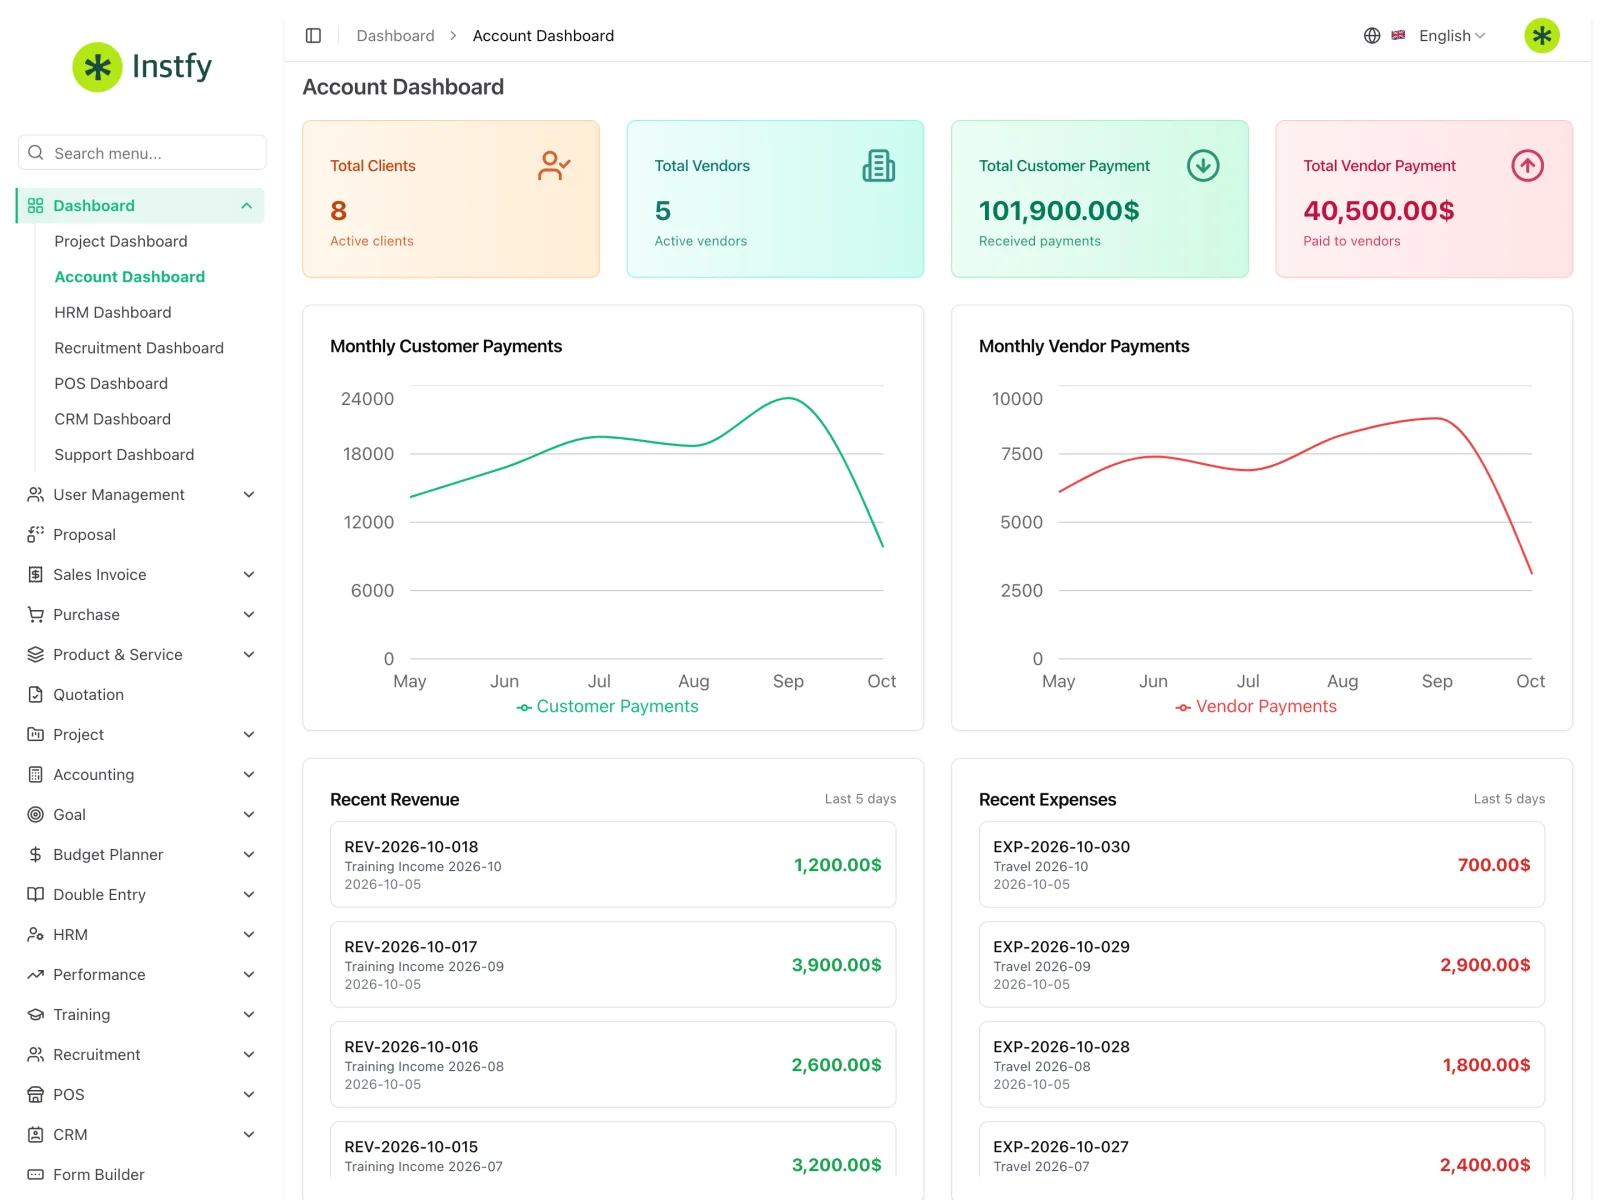
Task: Click inside the Search menu field
Action: click(142, 153)
